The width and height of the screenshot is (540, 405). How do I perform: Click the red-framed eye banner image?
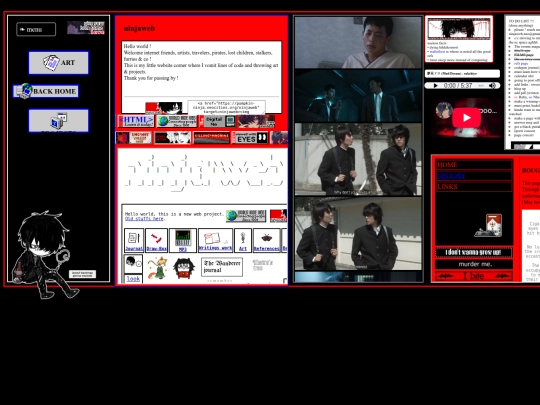[459, 29]
